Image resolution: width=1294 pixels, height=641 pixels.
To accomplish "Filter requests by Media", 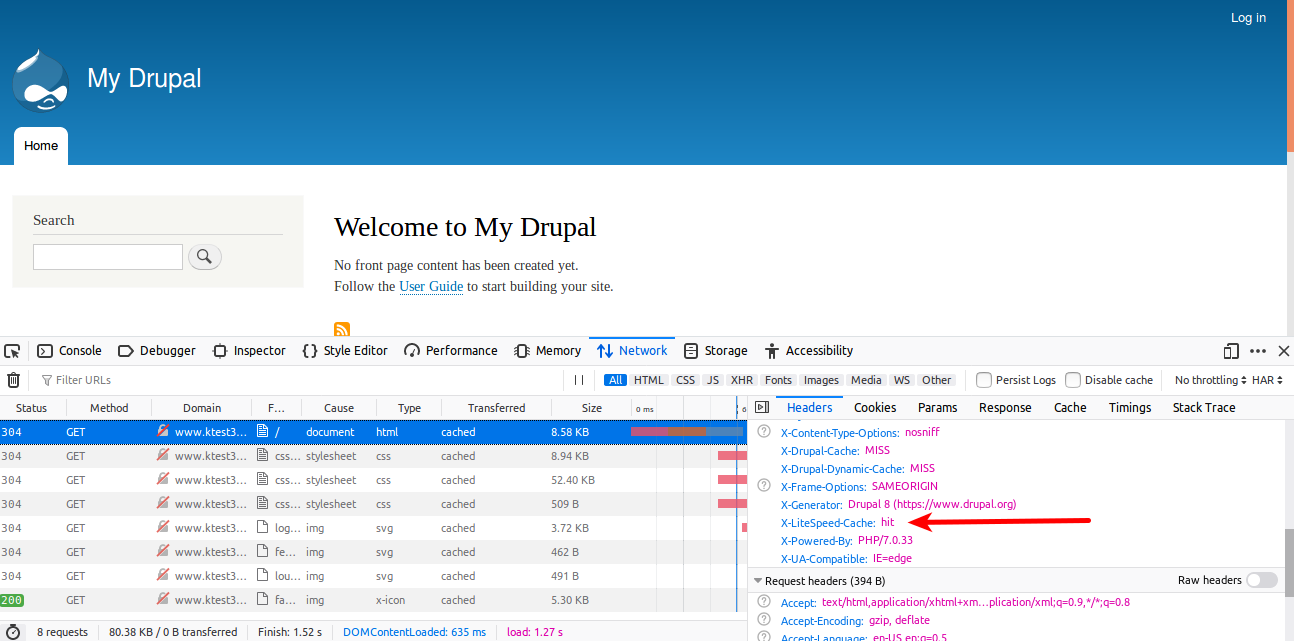I will click(x=866, y=380).
